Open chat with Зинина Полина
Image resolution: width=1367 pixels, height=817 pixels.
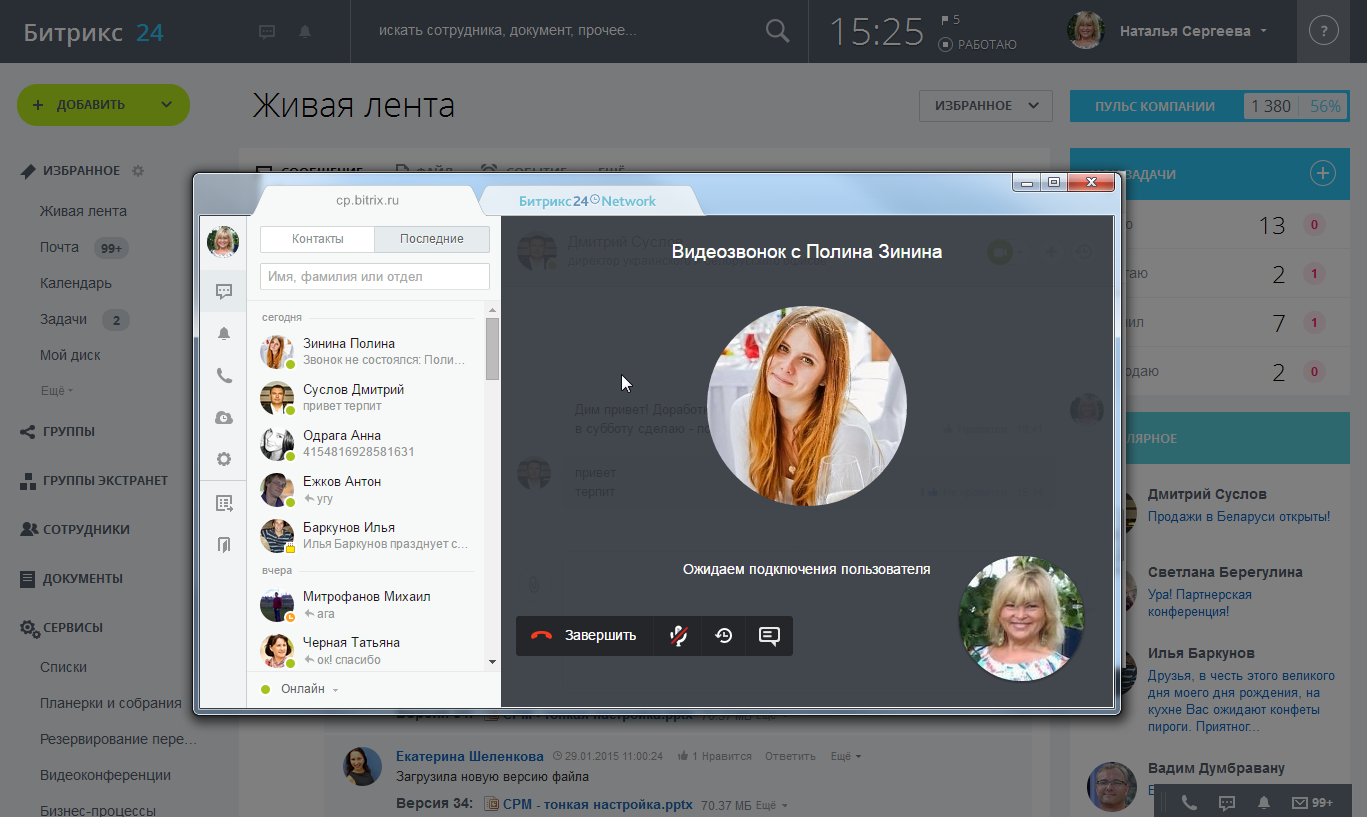[x=366, y=351]
